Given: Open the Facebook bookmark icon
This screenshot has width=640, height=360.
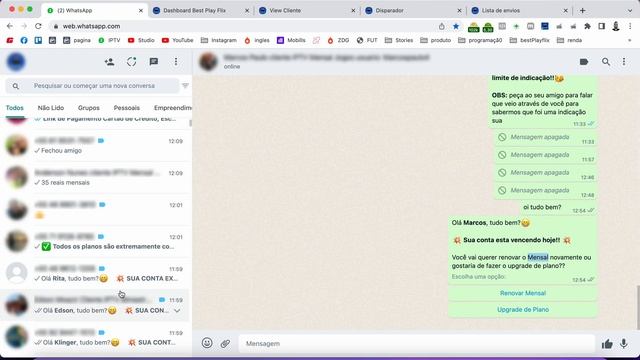Looking at the screenshot, I should [x=24, y=40].
